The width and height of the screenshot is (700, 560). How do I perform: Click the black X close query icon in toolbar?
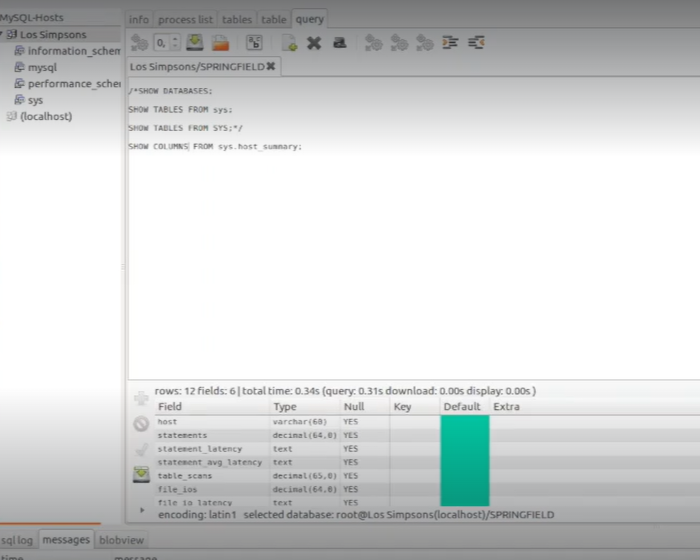pos(314,43)
